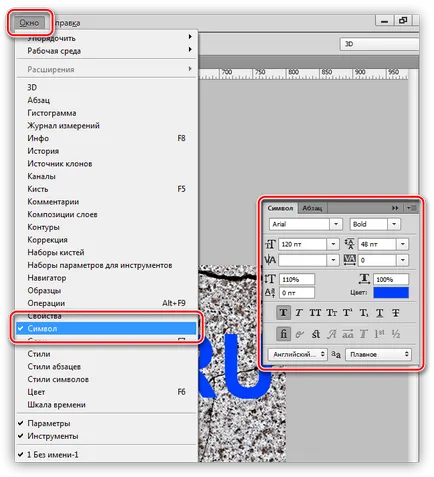
Task: Open the kerning dropdown arrow
Action: [x=333, y=260]
